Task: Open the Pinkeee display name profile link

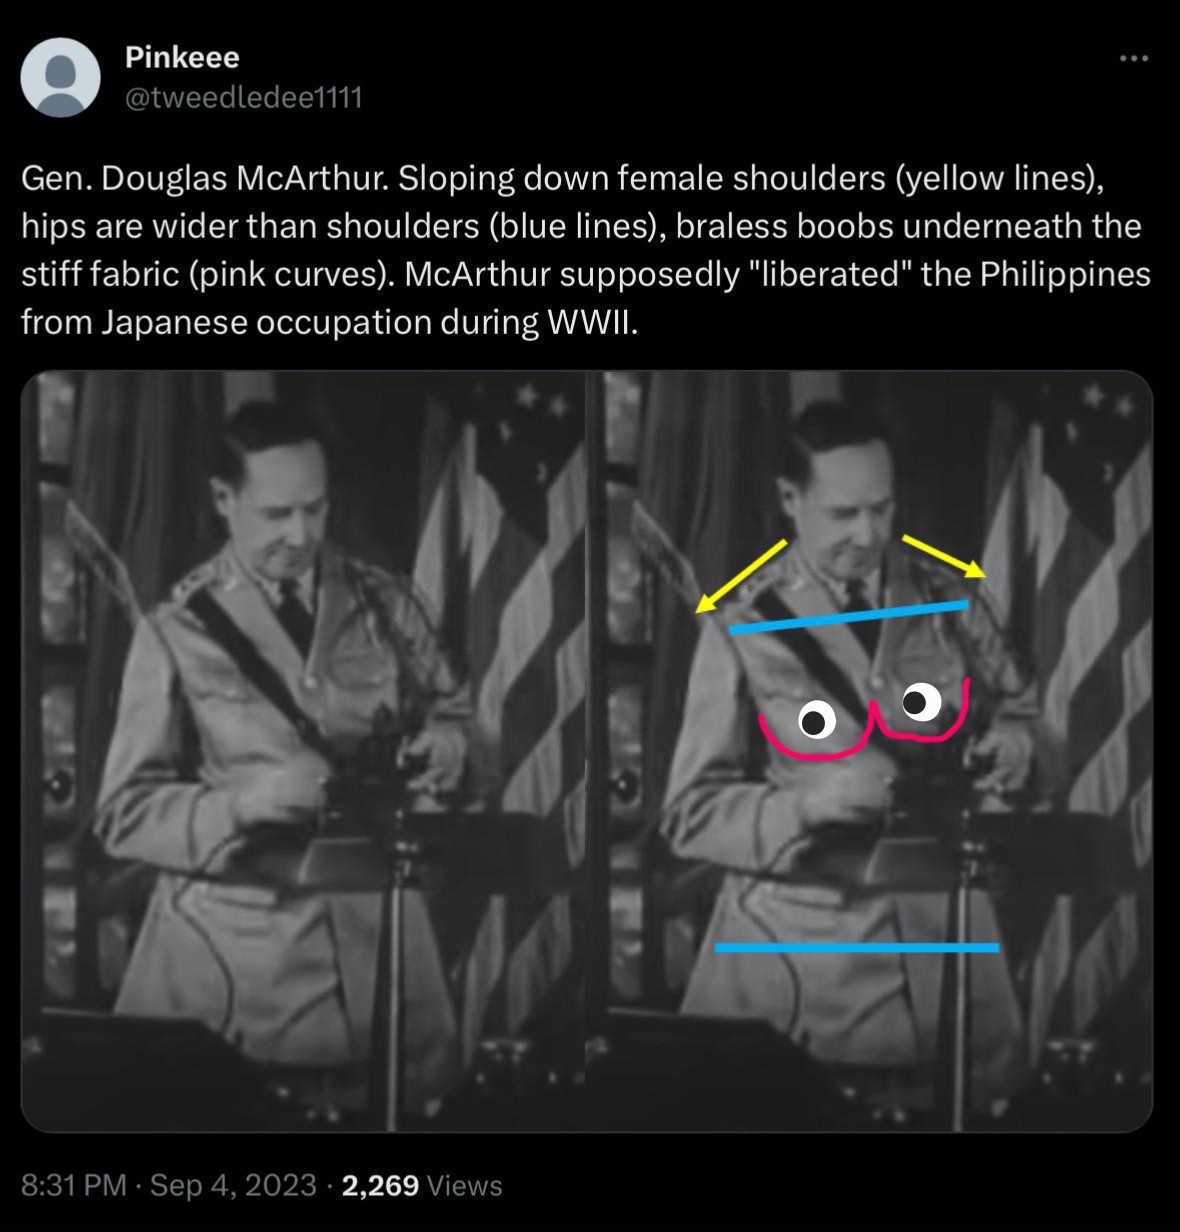Action: (x=182, y=58)
